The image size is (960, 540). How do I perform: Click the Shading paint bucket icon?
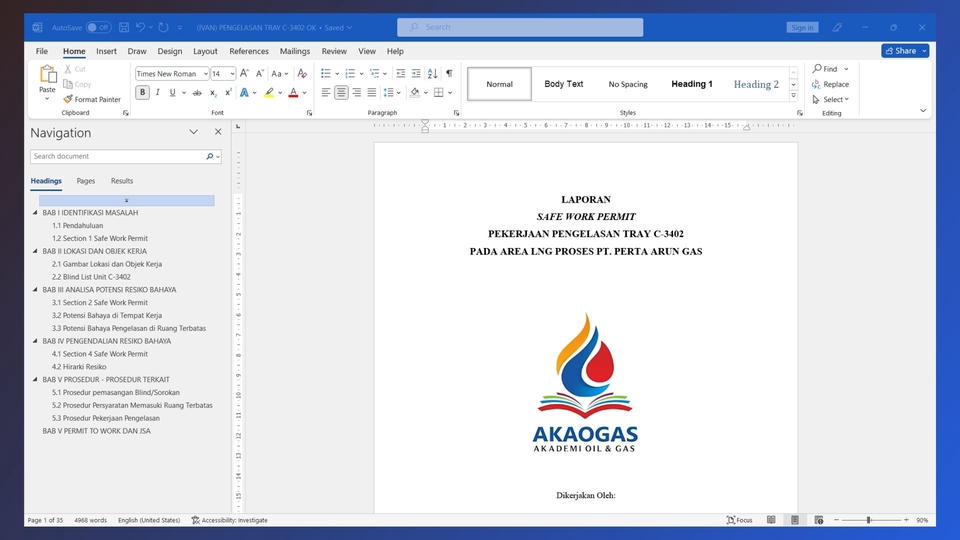[414, 92]
